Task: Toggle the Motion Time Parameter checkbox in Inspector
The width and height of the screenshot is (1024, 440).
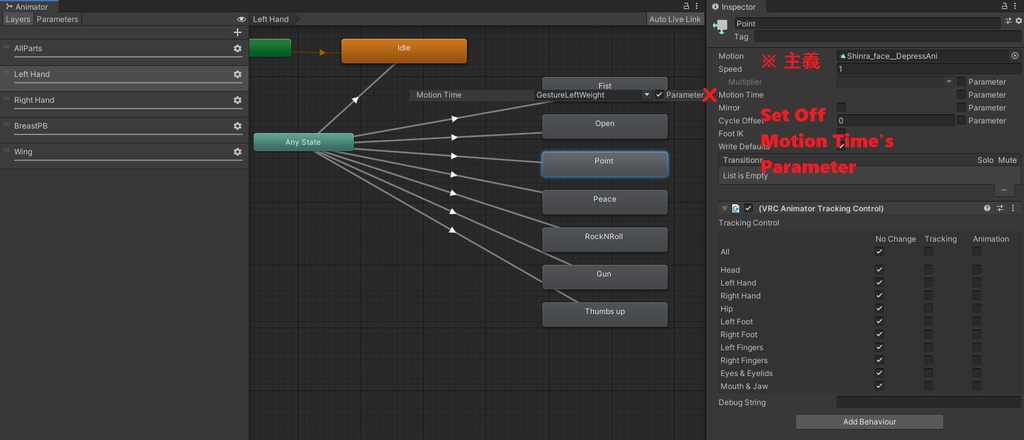Action: tap(961, 95)
